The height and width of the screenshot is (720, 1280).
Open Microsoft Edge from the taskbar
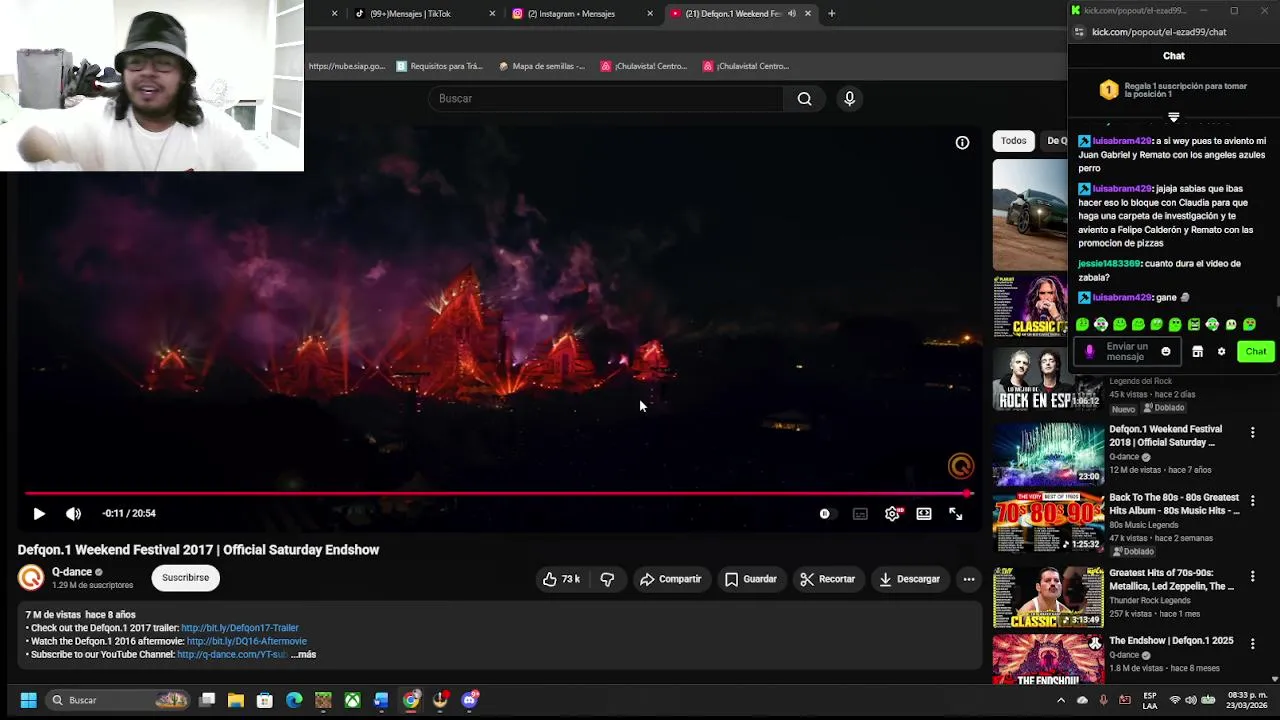(294, 700)
